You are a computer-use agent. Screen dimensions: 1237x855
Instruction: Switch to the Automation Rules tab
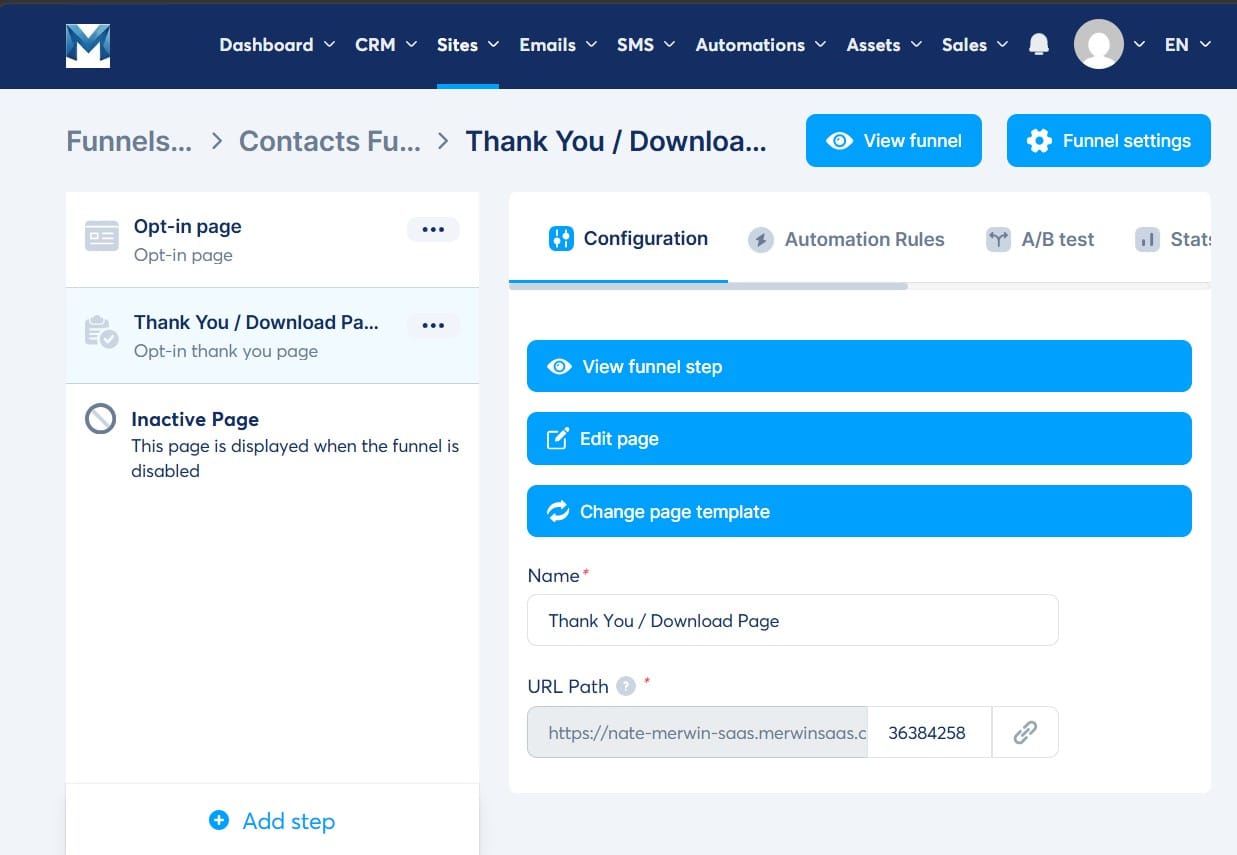[x=846, y=239]
